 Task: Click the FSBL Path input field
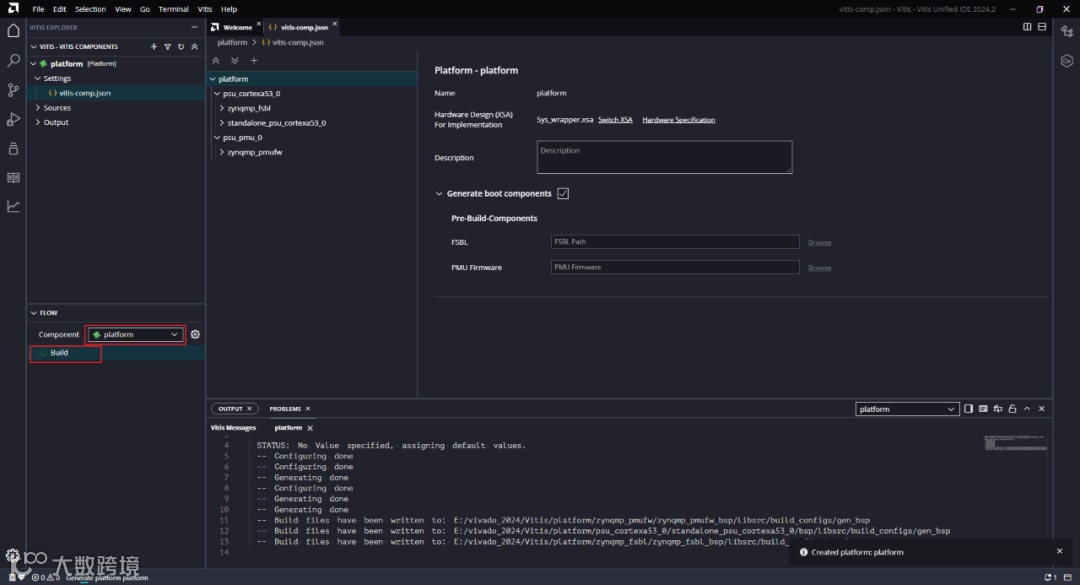tap(675, 242)
